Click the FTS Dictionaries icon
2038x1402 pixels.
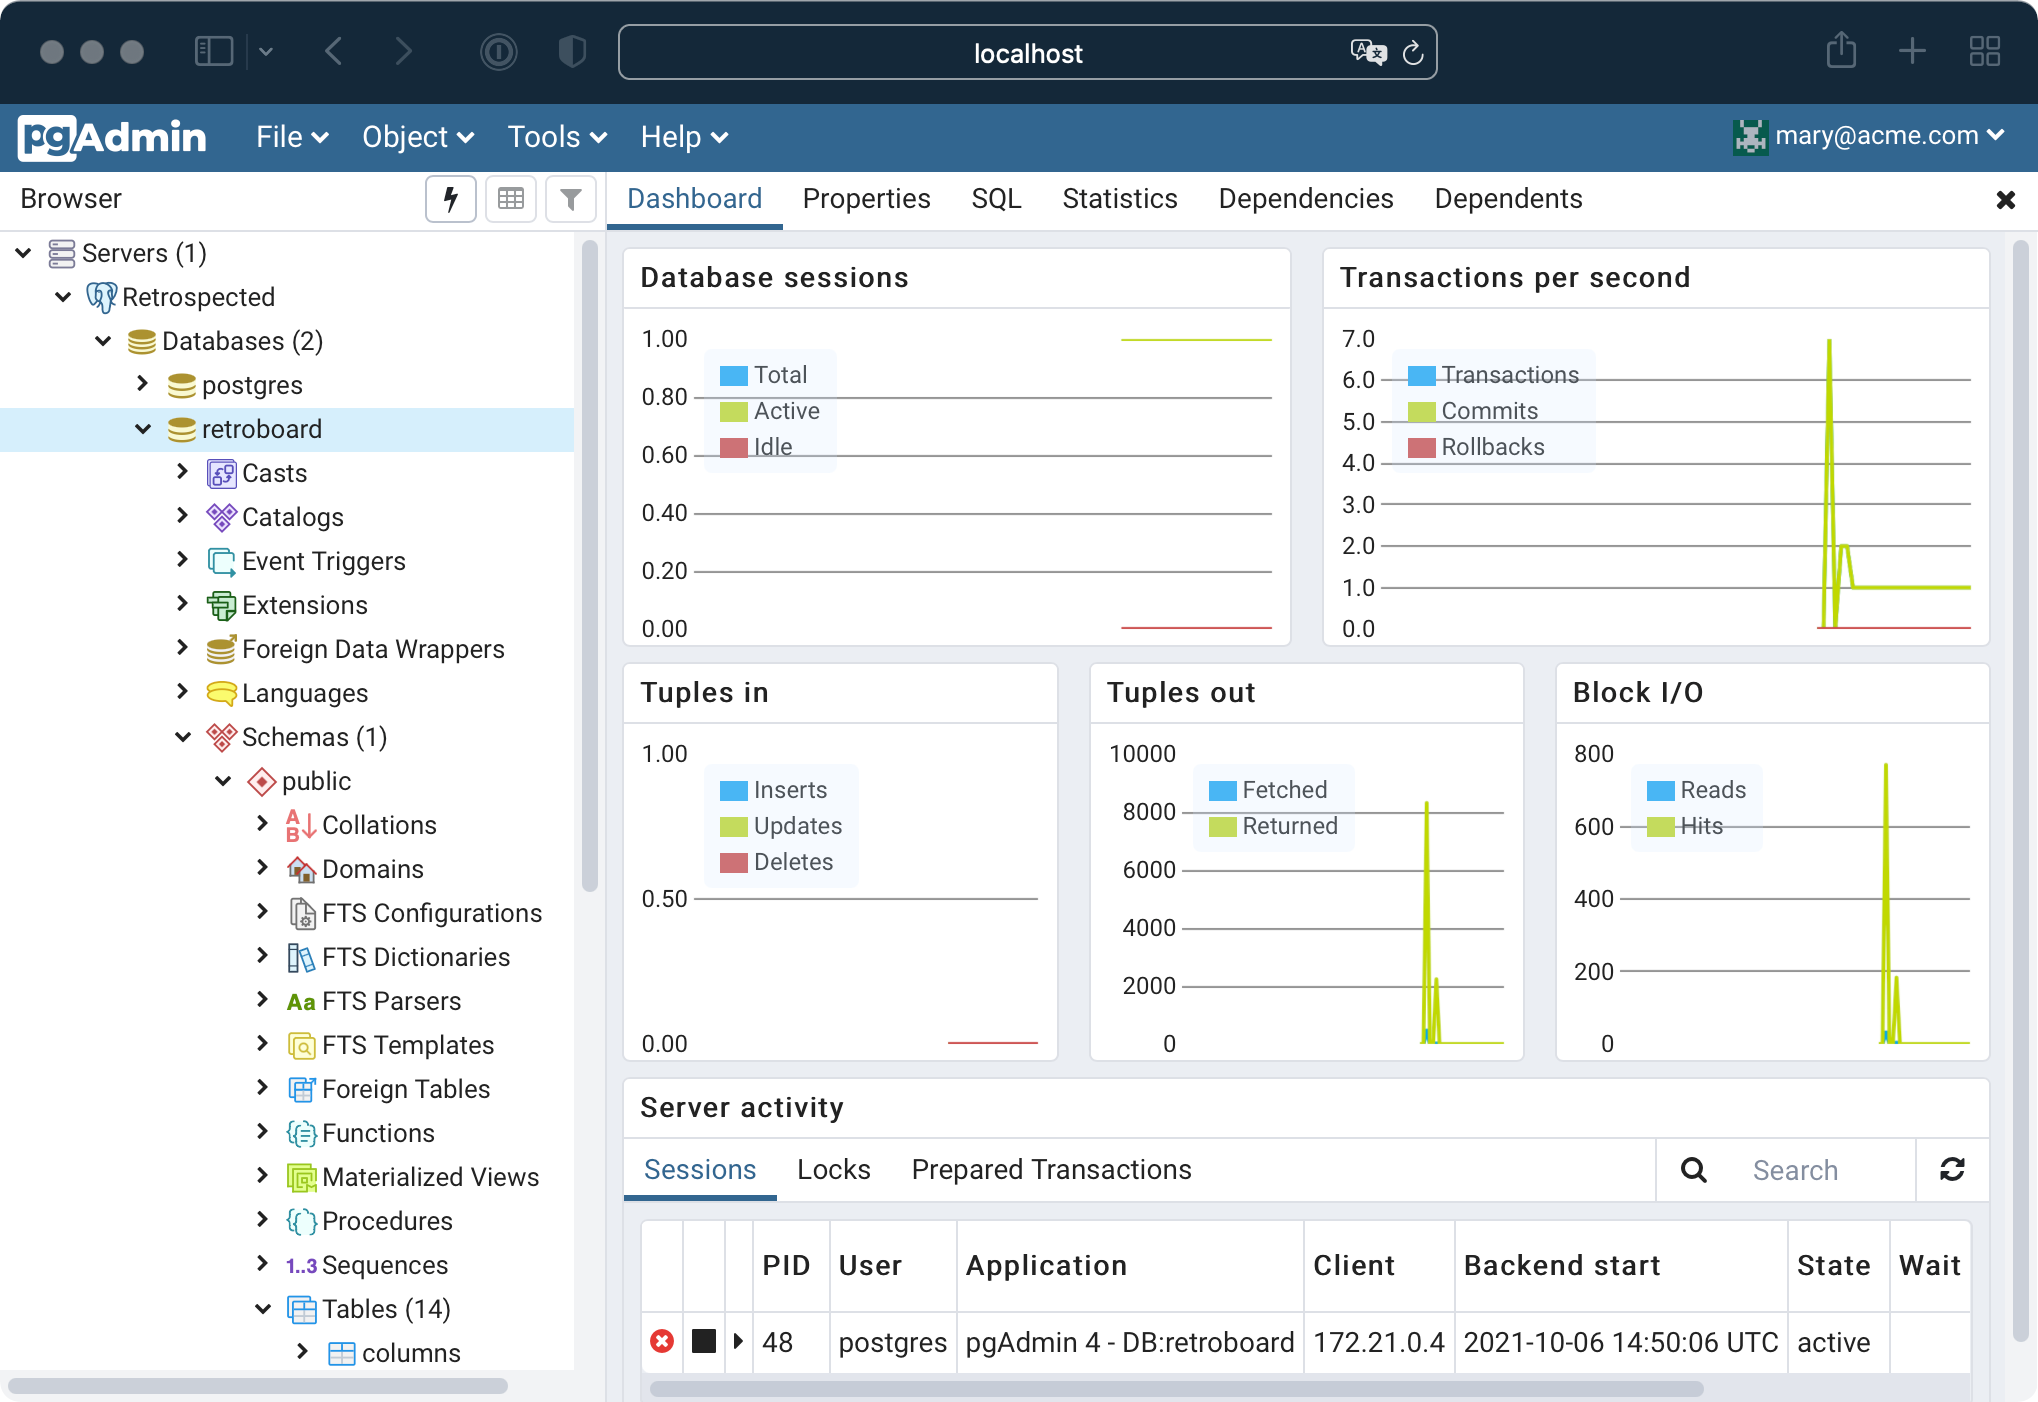[301, 957]
